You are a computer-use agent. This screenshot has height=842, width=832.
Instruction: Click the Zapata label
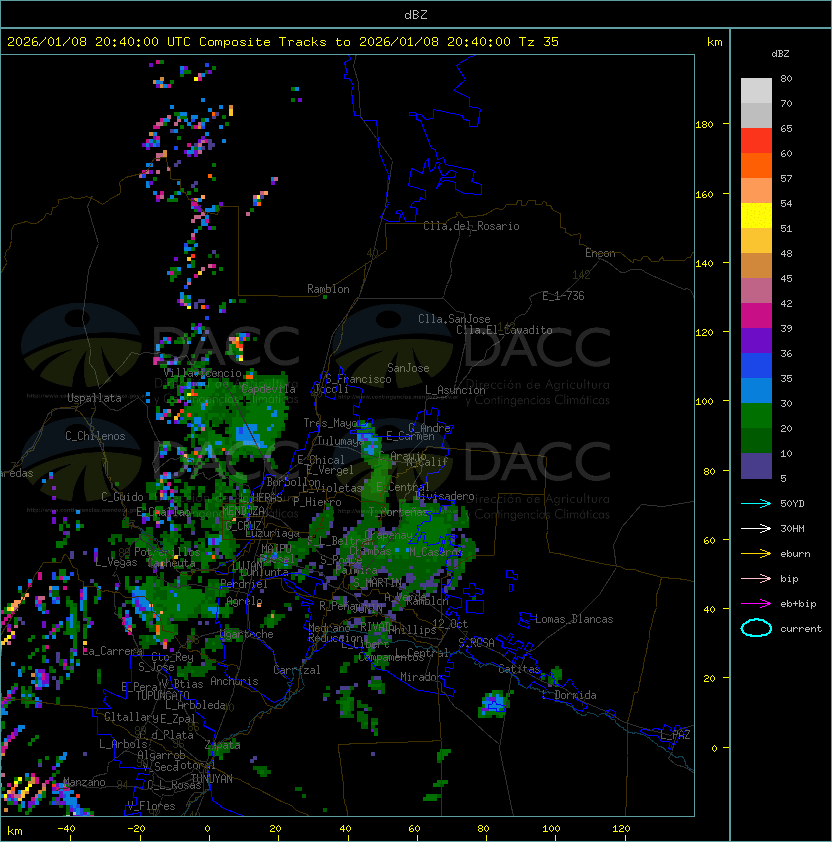coord(222,745)
